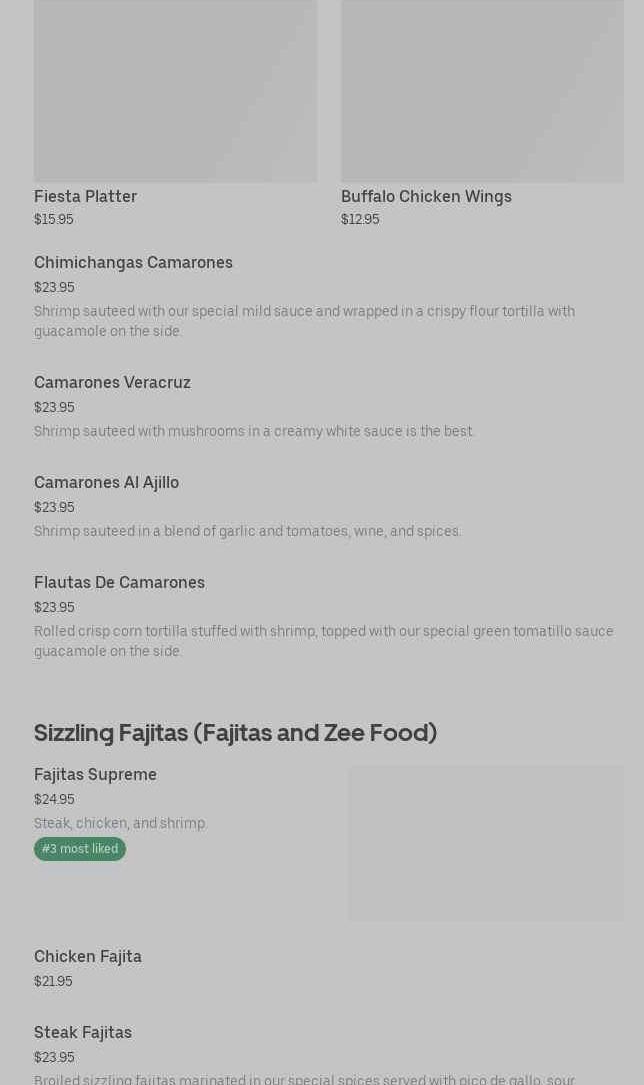Click the $15.95 Fiesta Platter price

(x=53, y=219)
